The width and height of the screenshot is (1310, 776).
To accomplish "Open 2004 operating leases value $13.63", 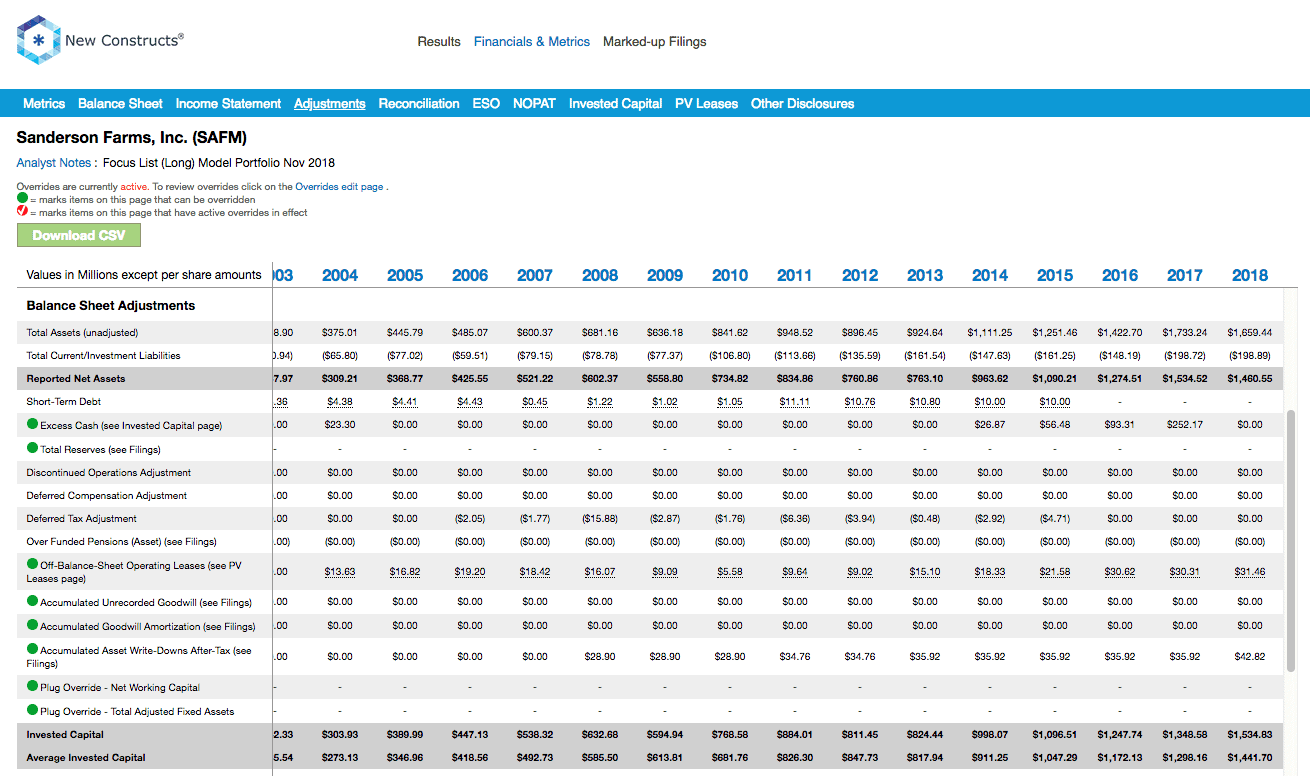I will (340, 572).
